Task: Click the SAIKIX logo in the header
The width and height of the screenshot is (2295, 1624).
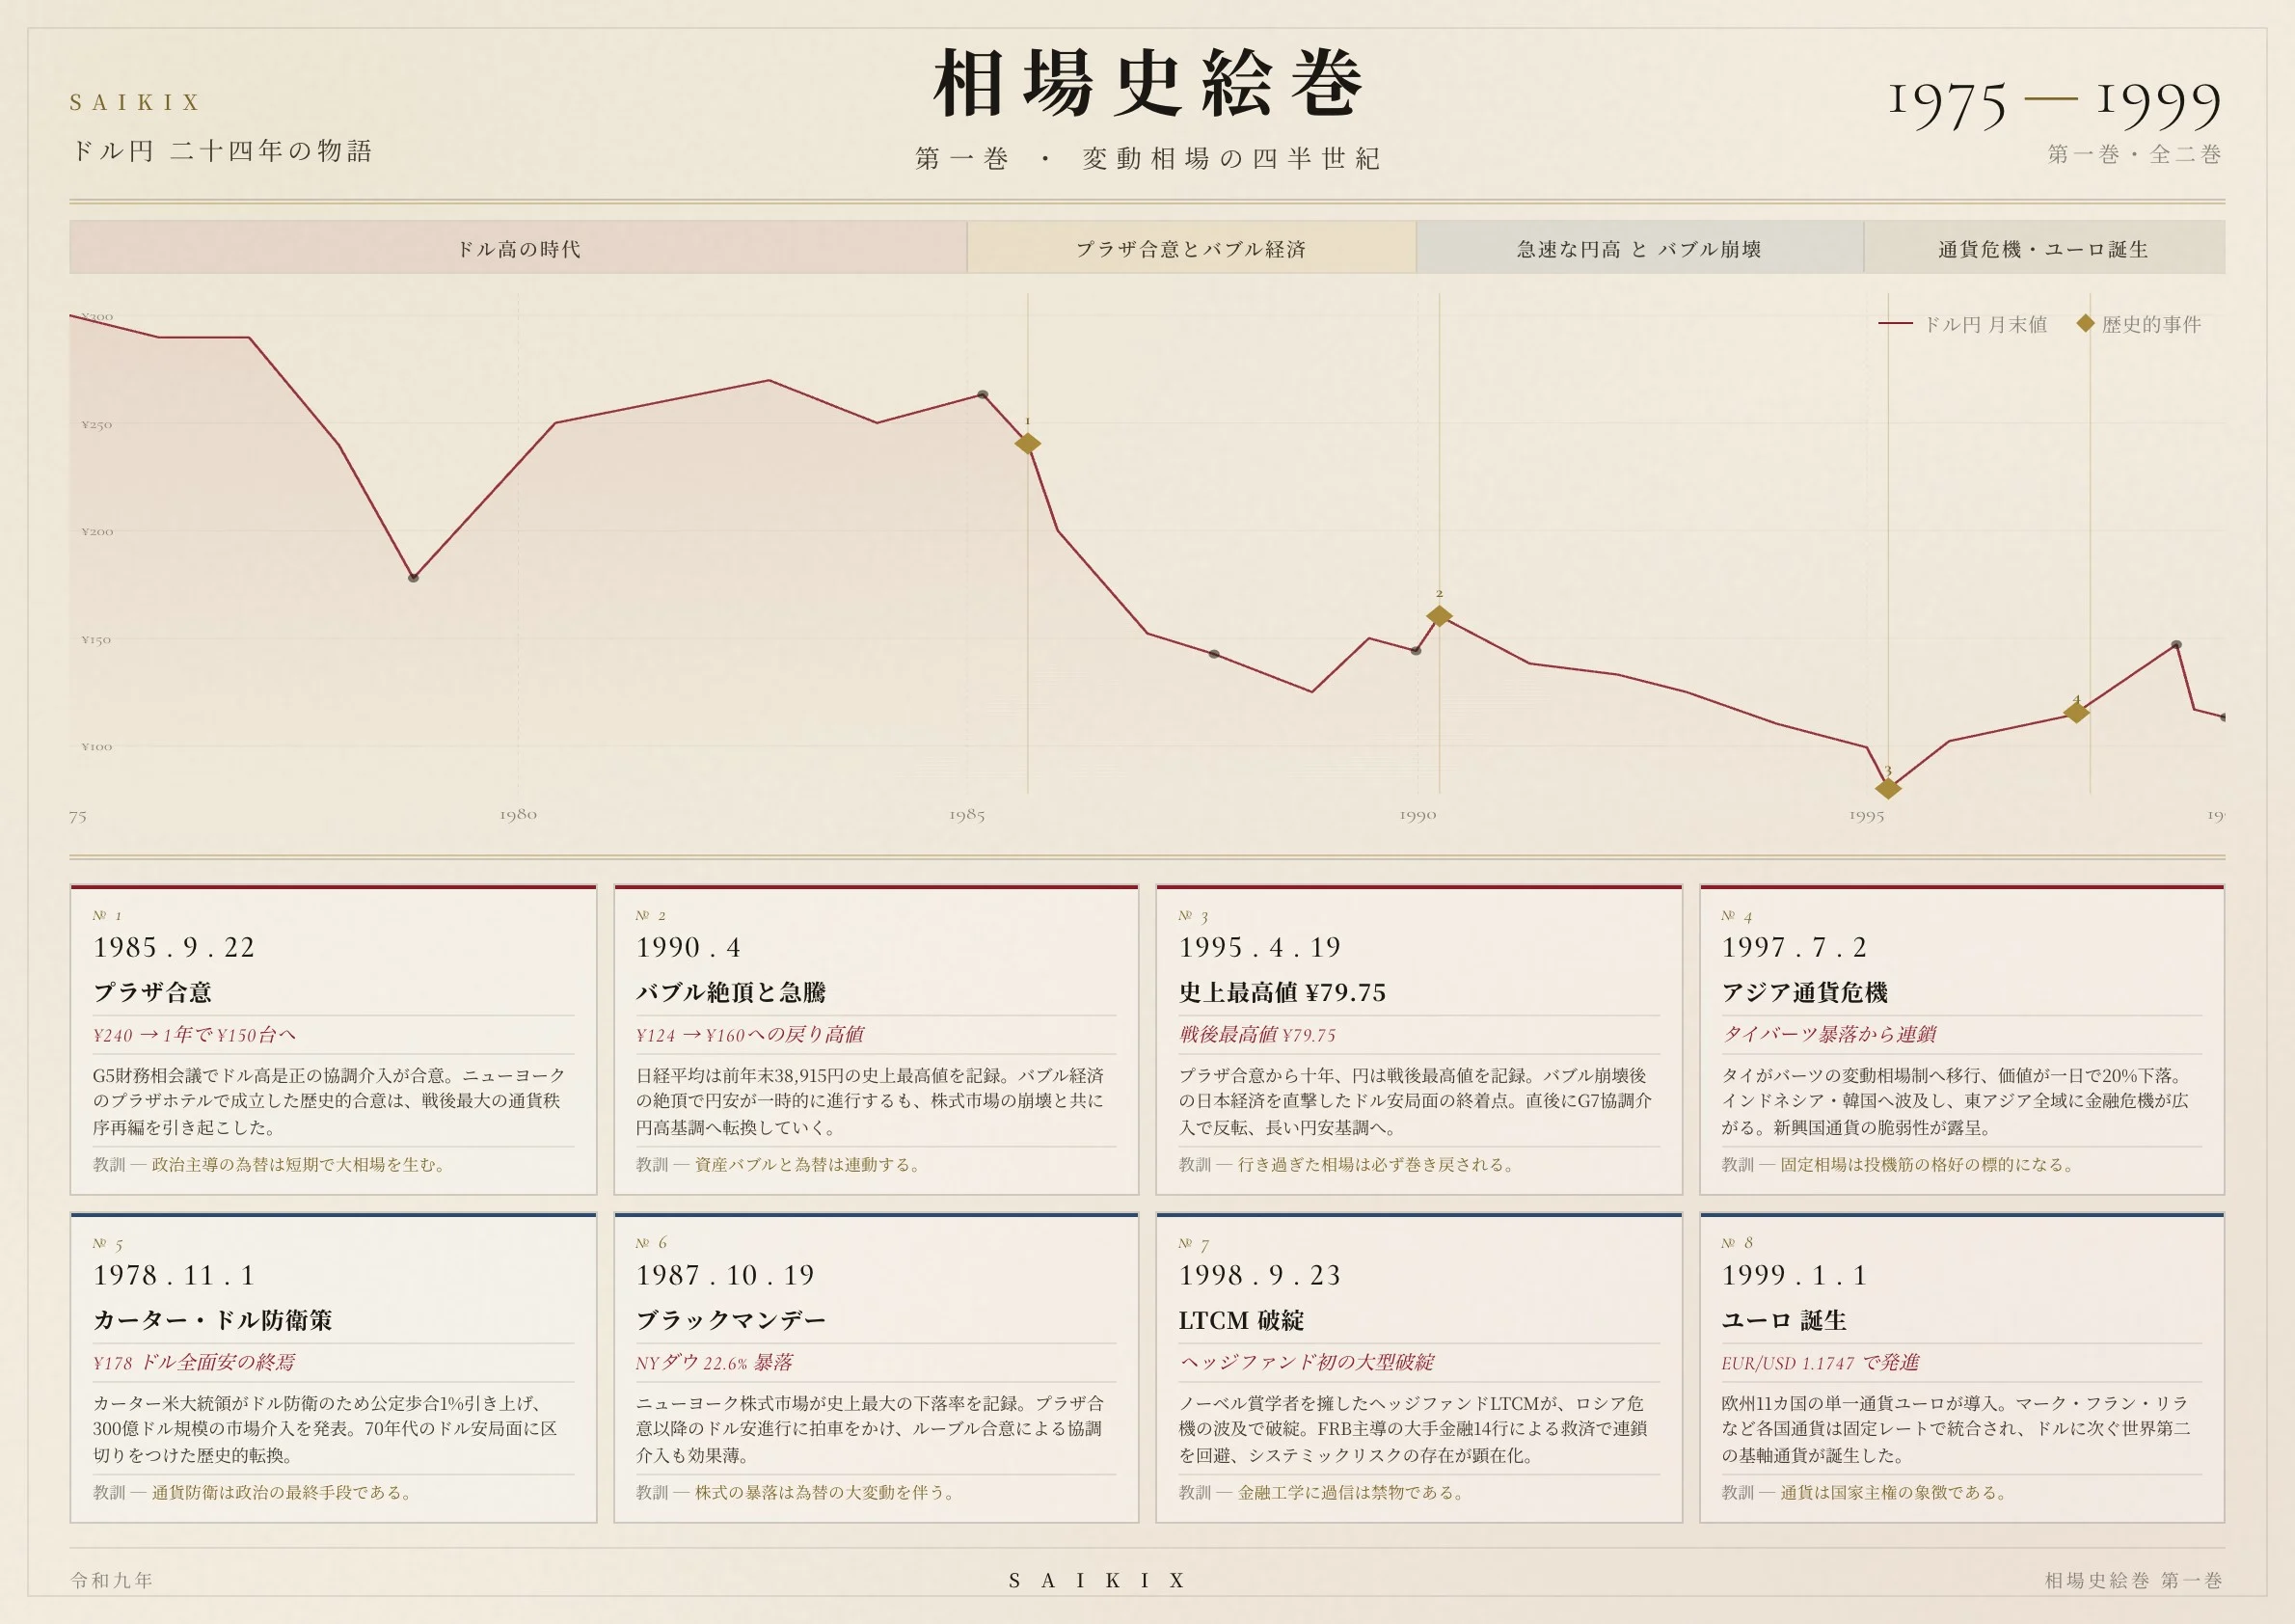Action: click(x=136, y=102)
